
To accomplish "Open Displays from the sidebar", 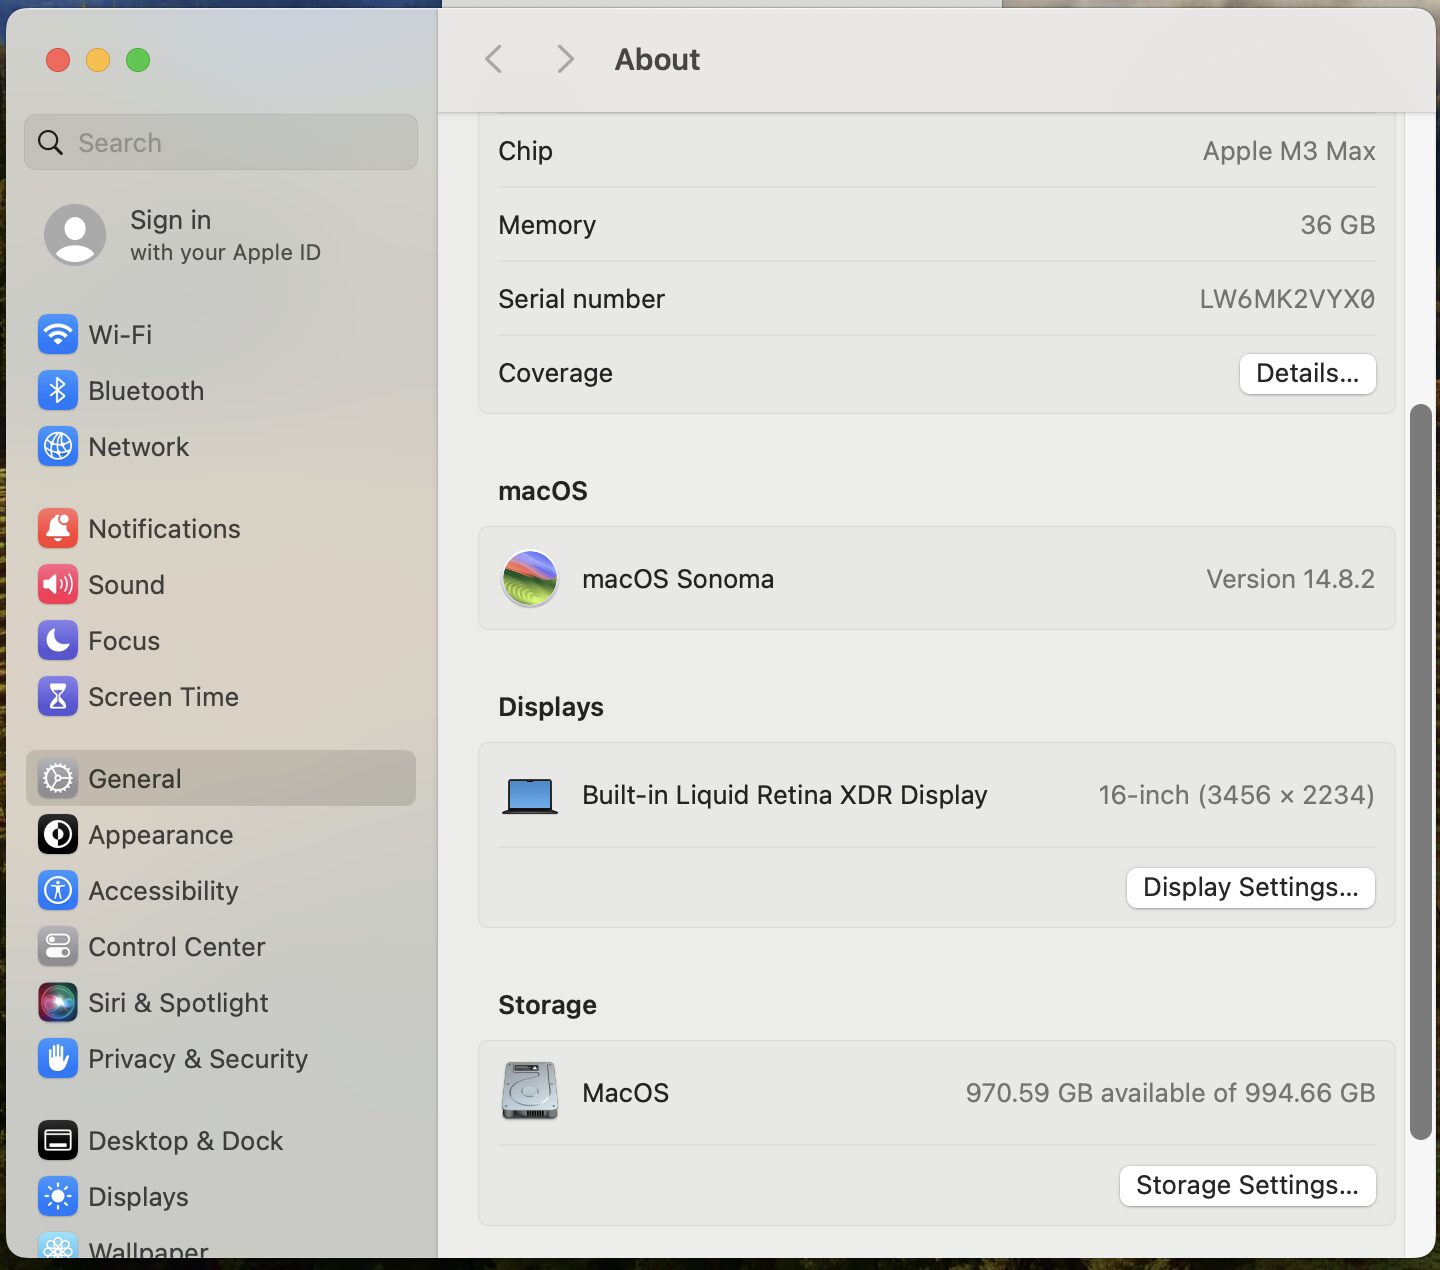I will 138,1196.
